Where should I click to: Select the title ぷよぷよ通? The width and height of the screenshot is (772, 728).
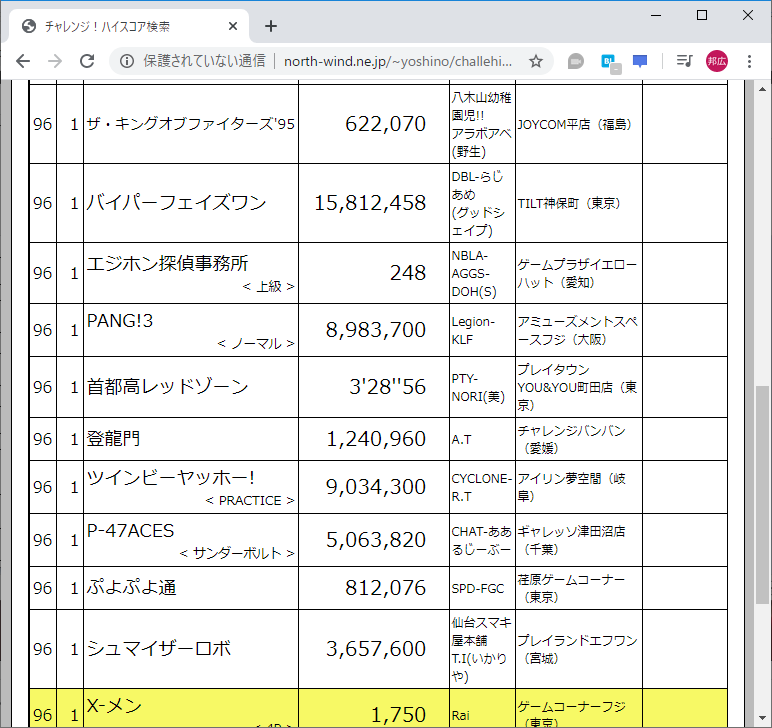131,588
